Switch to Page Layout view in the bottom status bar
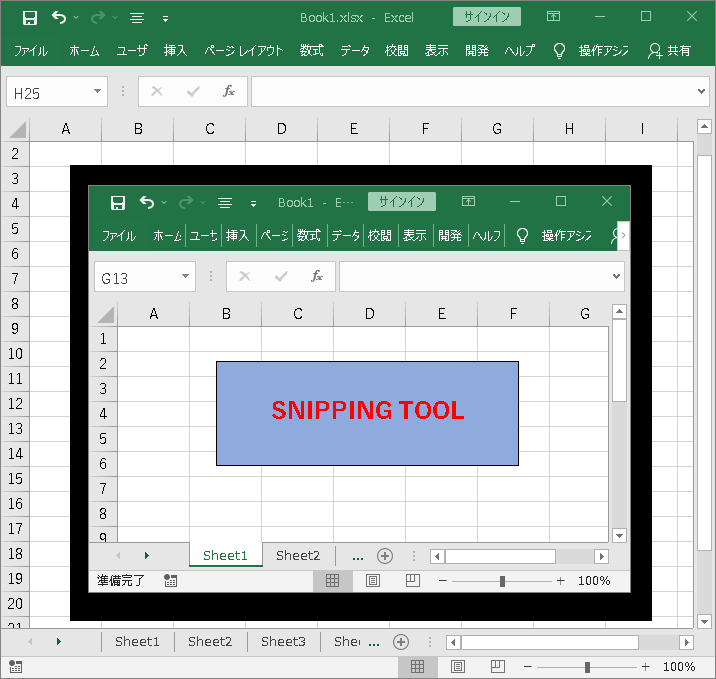This screenshot has height=679, width=716. [x=458, y=667]
